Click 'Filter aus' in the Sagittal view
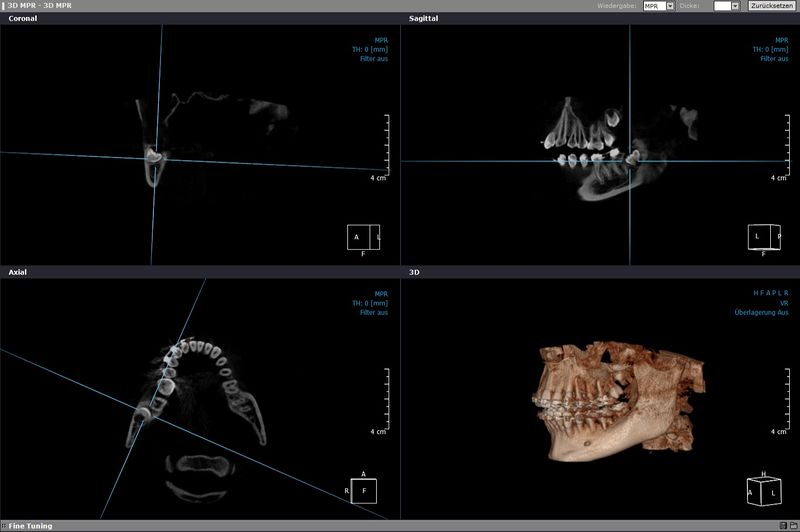This screenshot has width=800, height=532. tap(774, 59)
